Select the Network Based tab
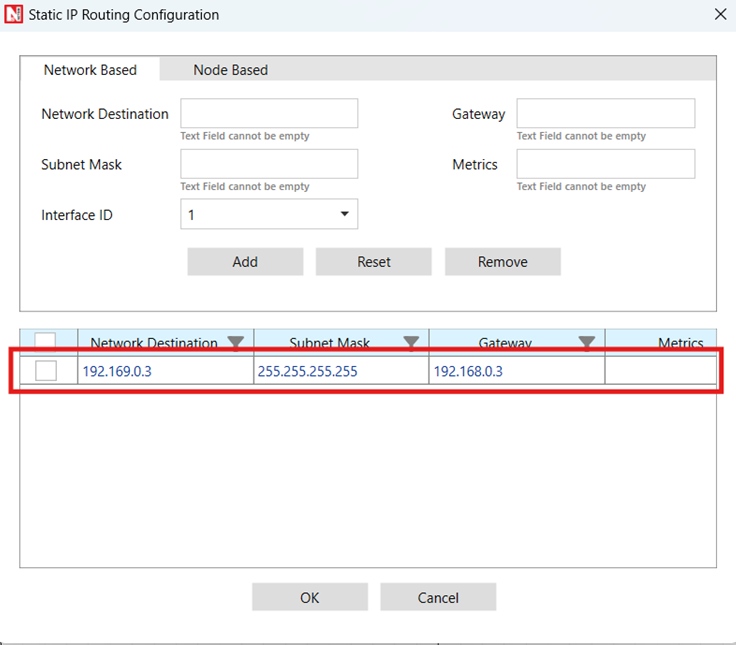The width and height of the screenshot is (736, 645). click(90, 70)
